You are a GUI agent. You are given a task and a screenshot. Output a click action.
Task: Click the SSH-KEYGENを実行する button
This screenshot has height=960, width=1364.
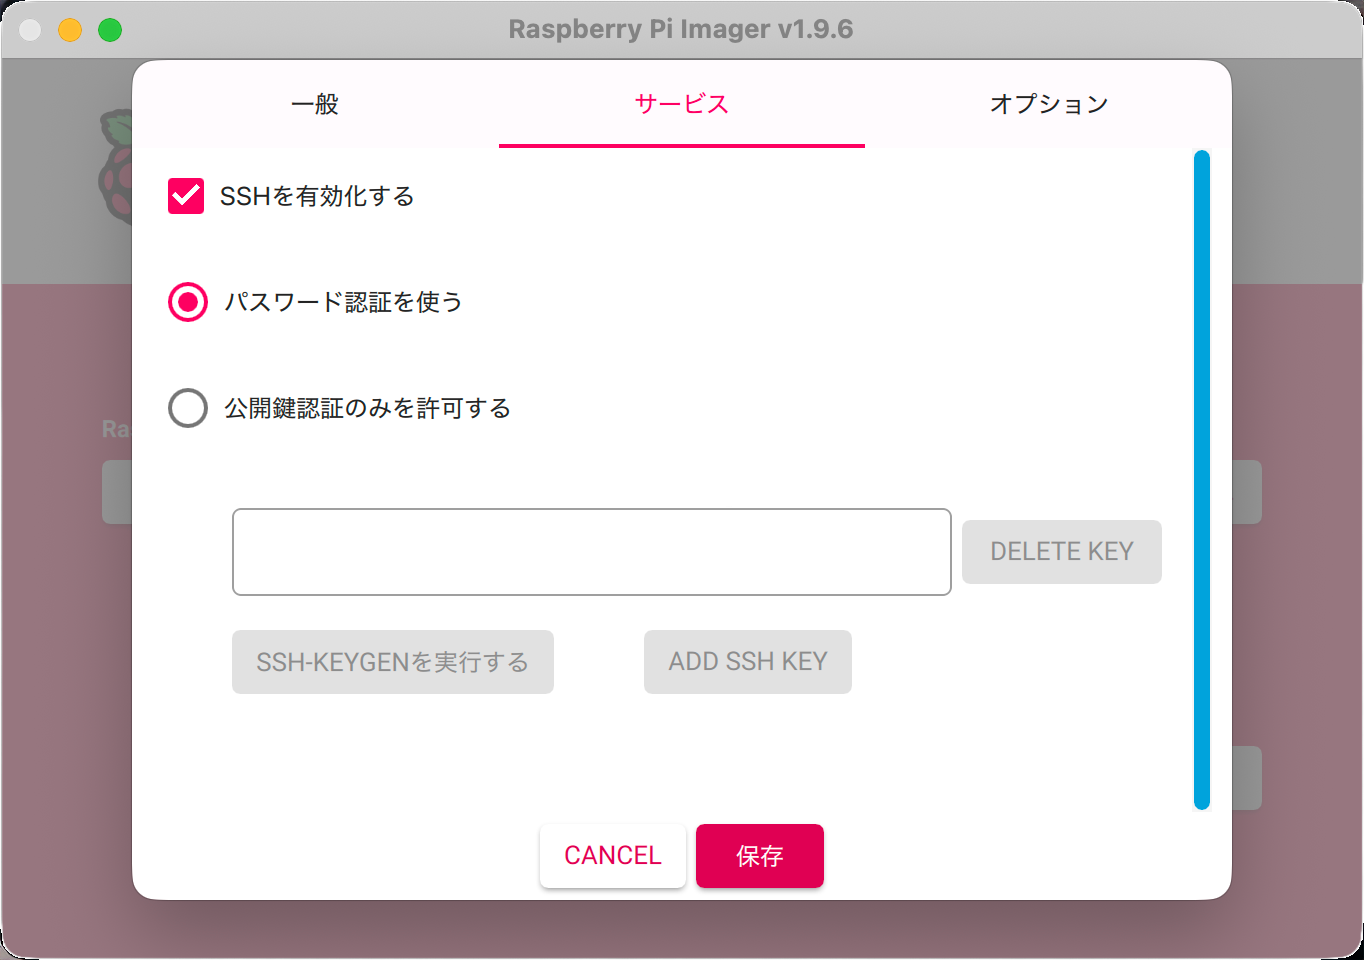[392, 662]
